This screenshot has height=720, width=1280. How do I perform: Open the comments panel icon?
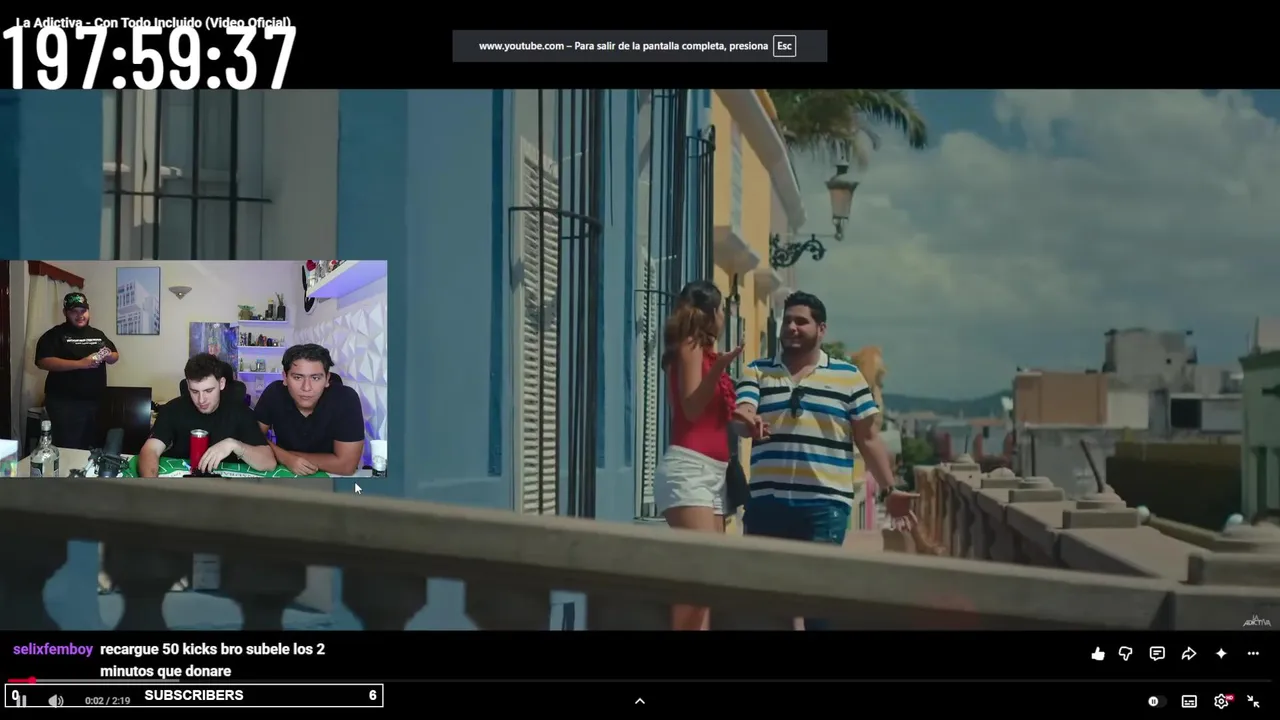pyautogui.click(x=1157, y=654)
